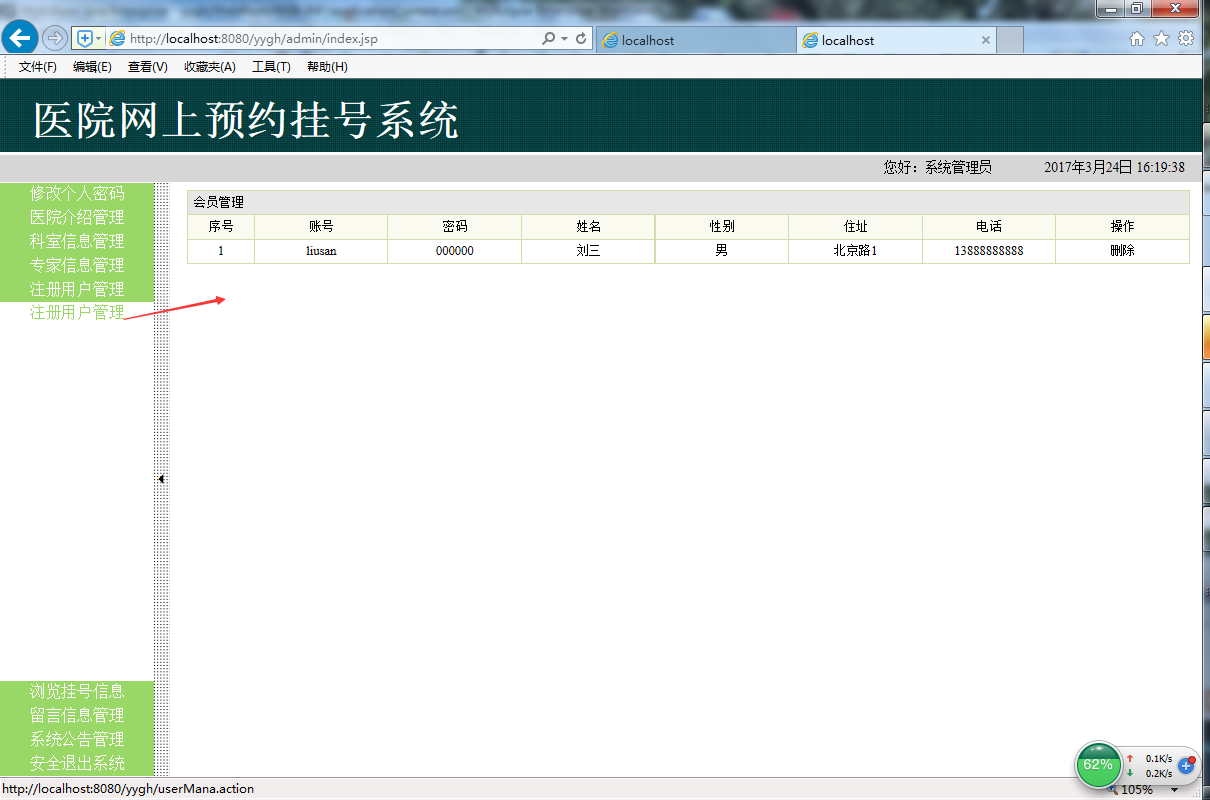Click the blue plus icon on speed widget
The height and width of the screenshot is (800, 1210).
pyautogui.click(x=1187, y=765)
